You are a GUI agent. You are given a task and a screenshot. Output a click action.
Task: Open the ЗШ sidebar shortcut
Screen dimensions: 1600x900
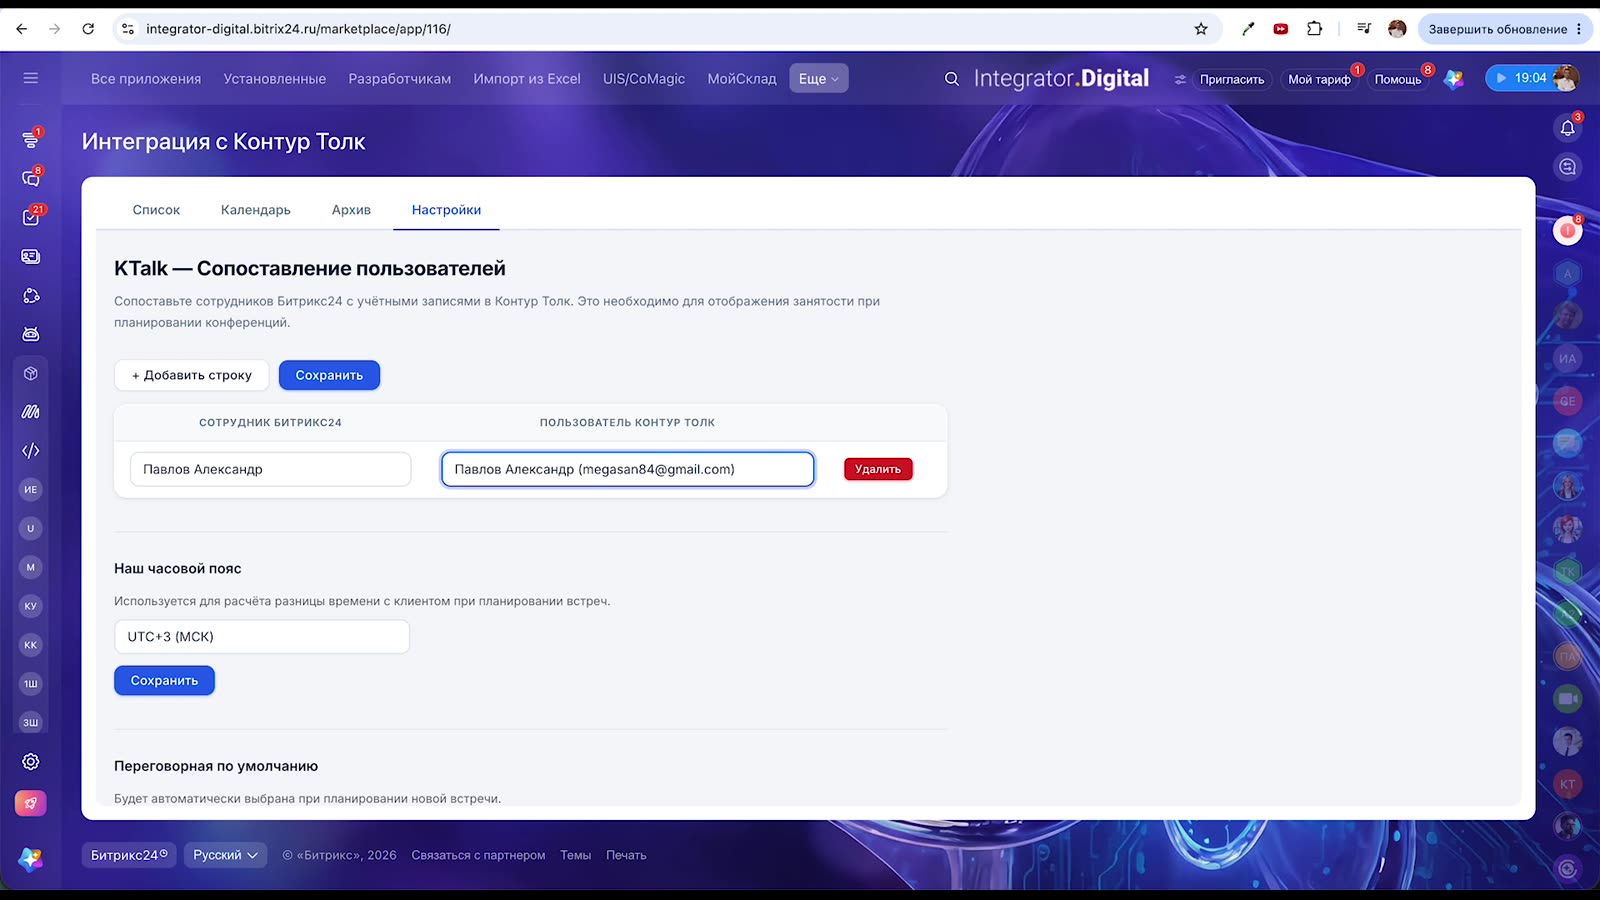point(31,723)
